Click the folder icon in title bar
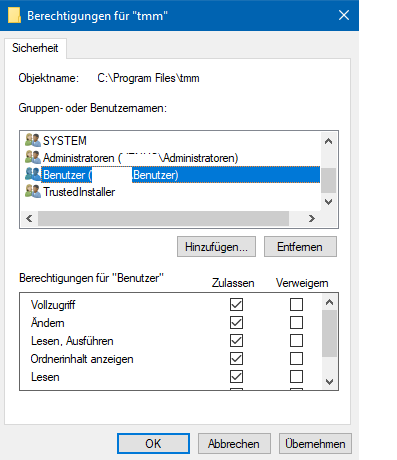The image size is (397, 460). coord(14,15)
